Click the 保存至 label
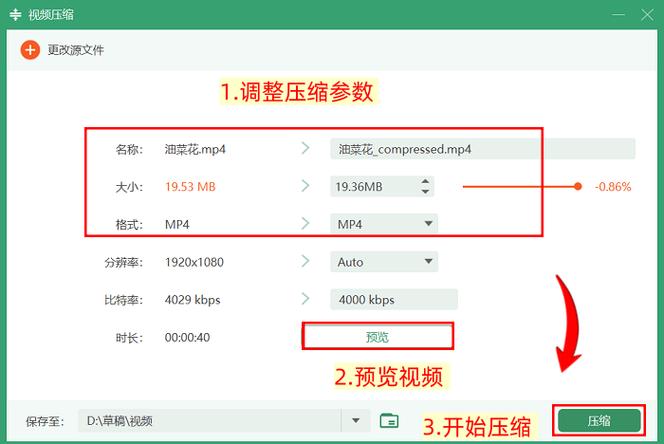The height and width of the screenshot is (444, 664). [45, 422]
